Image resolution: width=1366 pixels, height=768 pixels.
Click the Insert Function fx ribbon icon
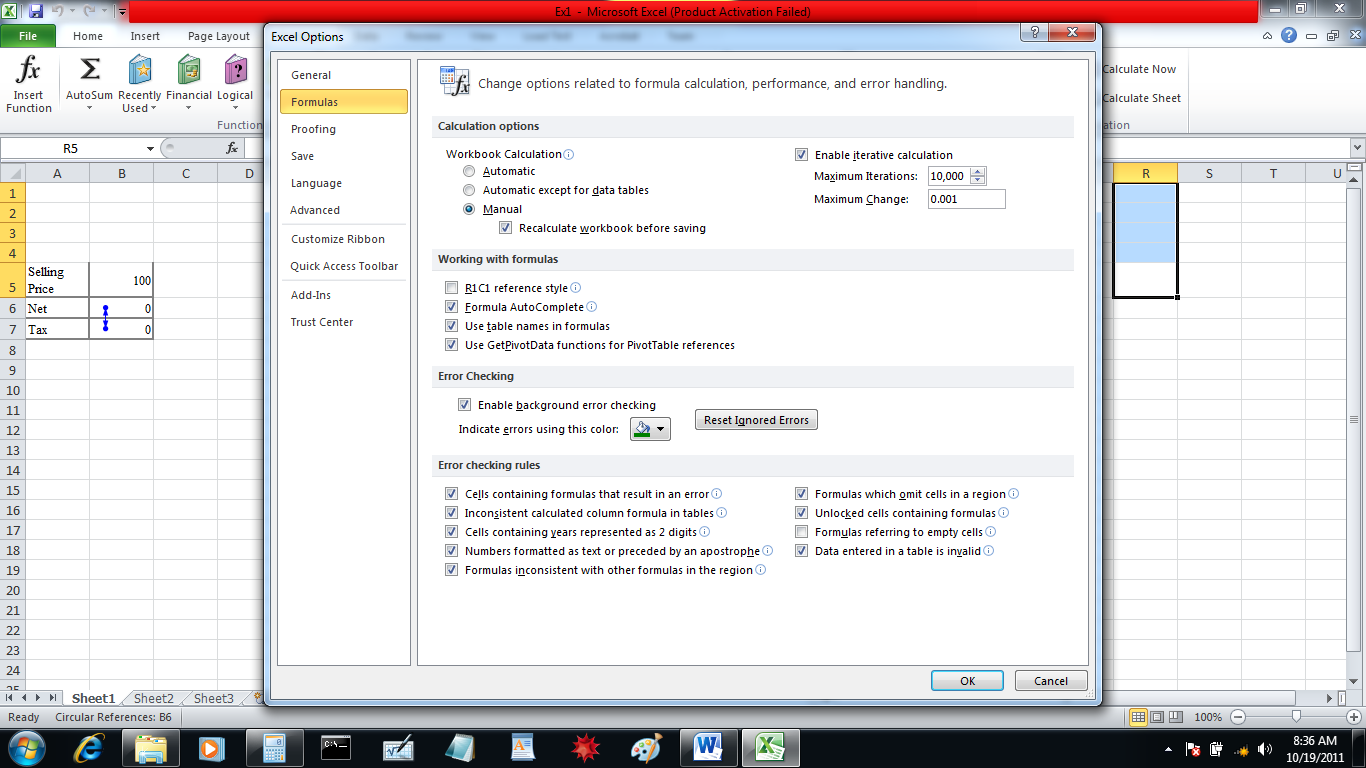pos(29,70)
